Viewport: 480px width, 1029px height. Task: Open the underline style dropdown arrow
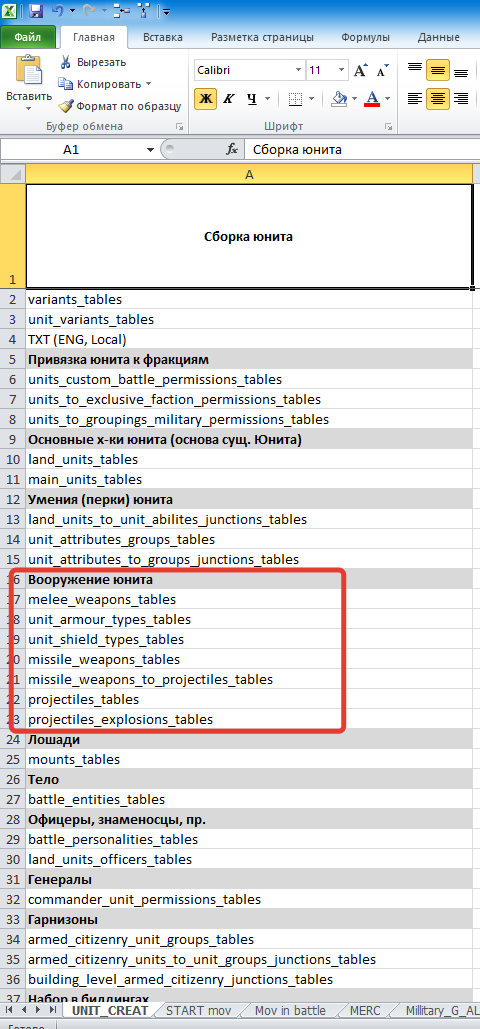(x=267, y=99)
